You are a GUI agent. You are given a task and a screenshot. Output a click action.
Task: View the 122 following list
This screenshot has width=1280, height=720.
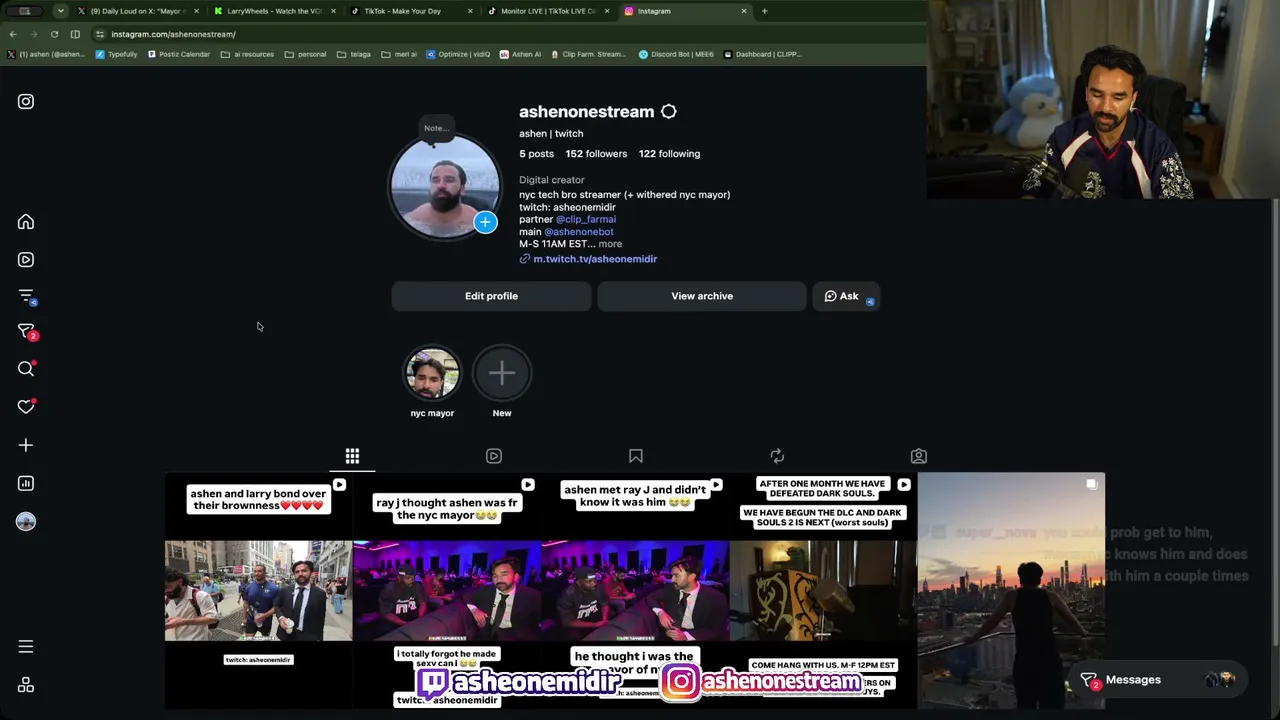pos(669,154)
